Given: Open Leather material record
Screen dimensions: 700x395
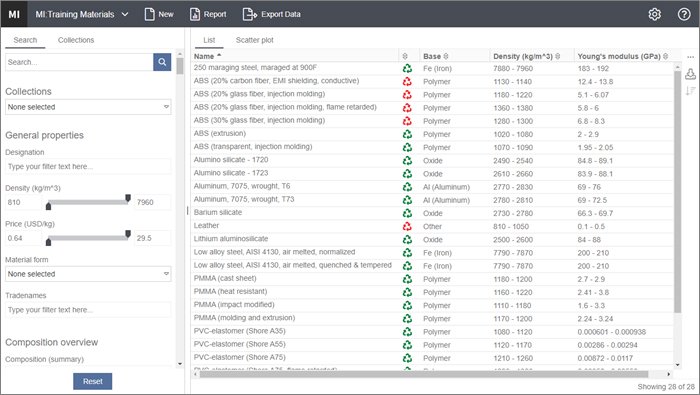Looking at the screenshot, I should (x=206, y=225).
